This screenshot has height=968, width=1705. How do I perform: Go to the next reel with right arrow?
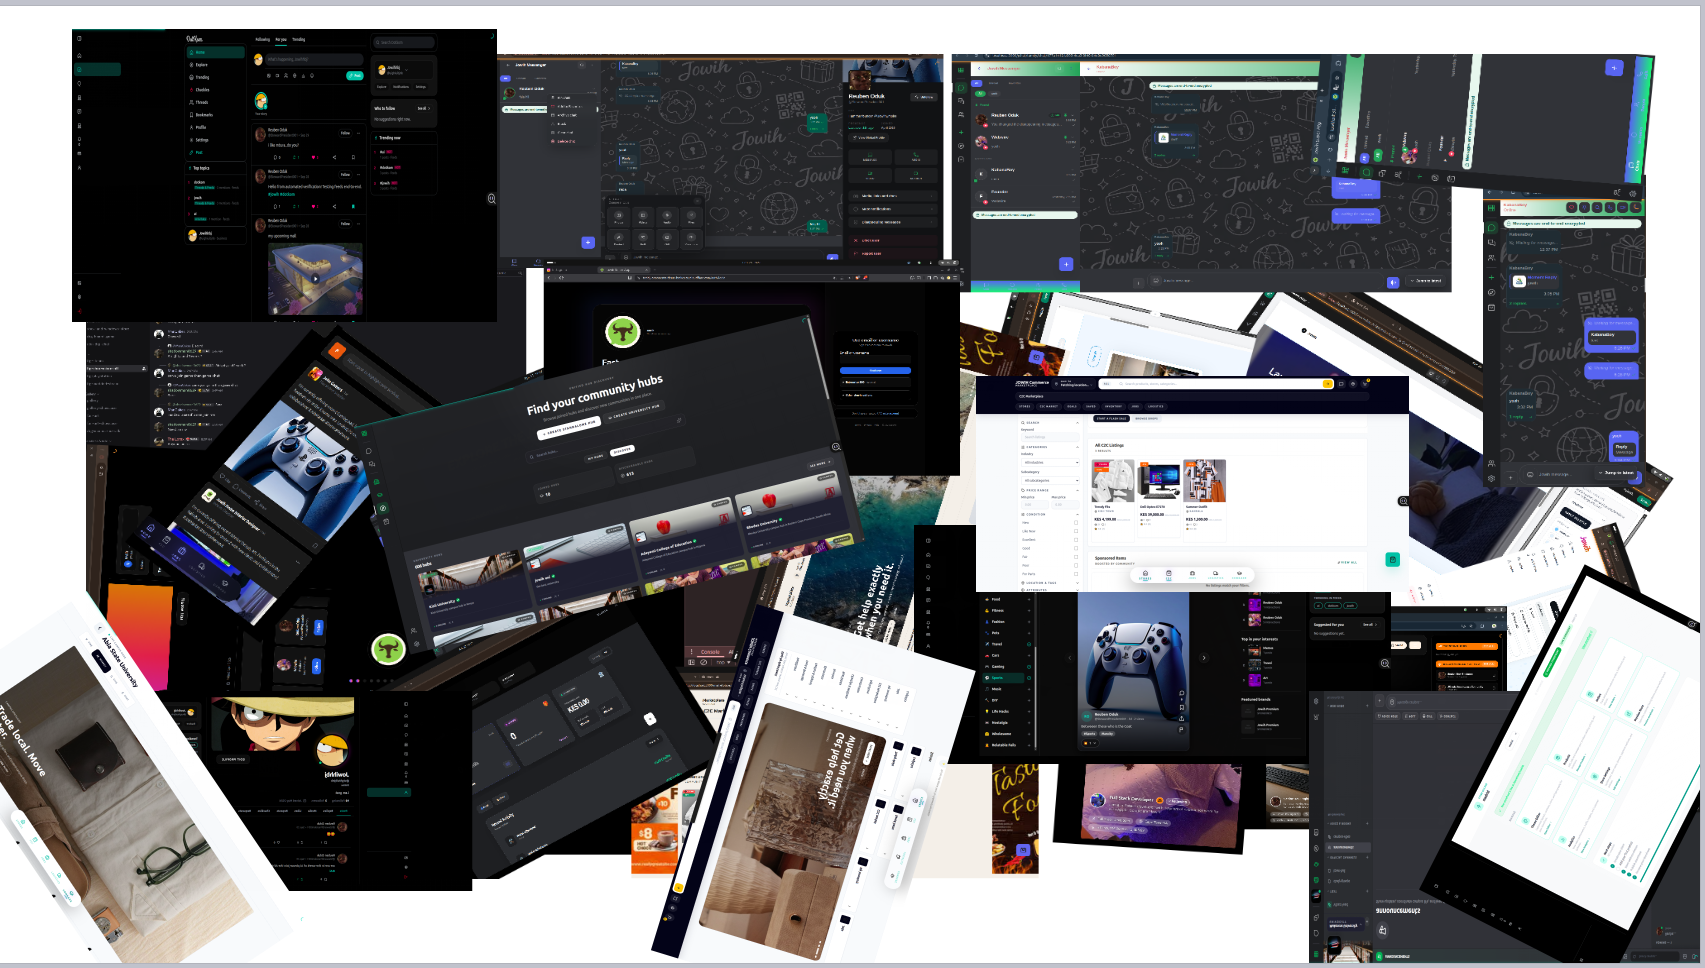tap(1204, 658)
